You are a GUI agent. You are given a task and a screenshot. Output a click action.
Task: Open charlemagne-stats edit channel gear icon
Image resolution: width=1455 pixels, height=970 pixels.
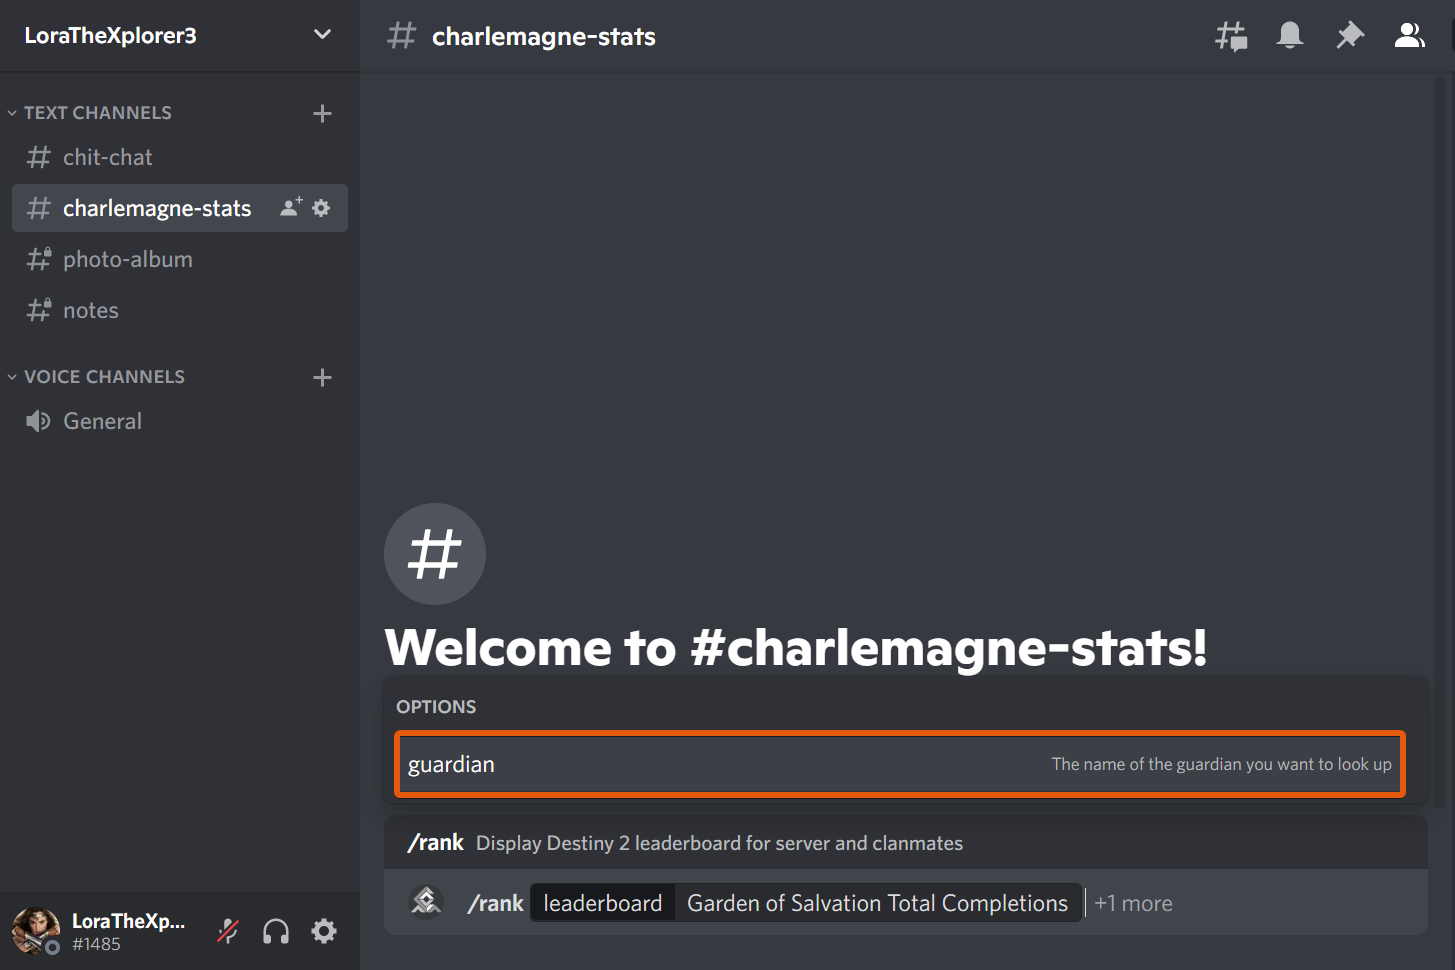[x=321, y=208]
